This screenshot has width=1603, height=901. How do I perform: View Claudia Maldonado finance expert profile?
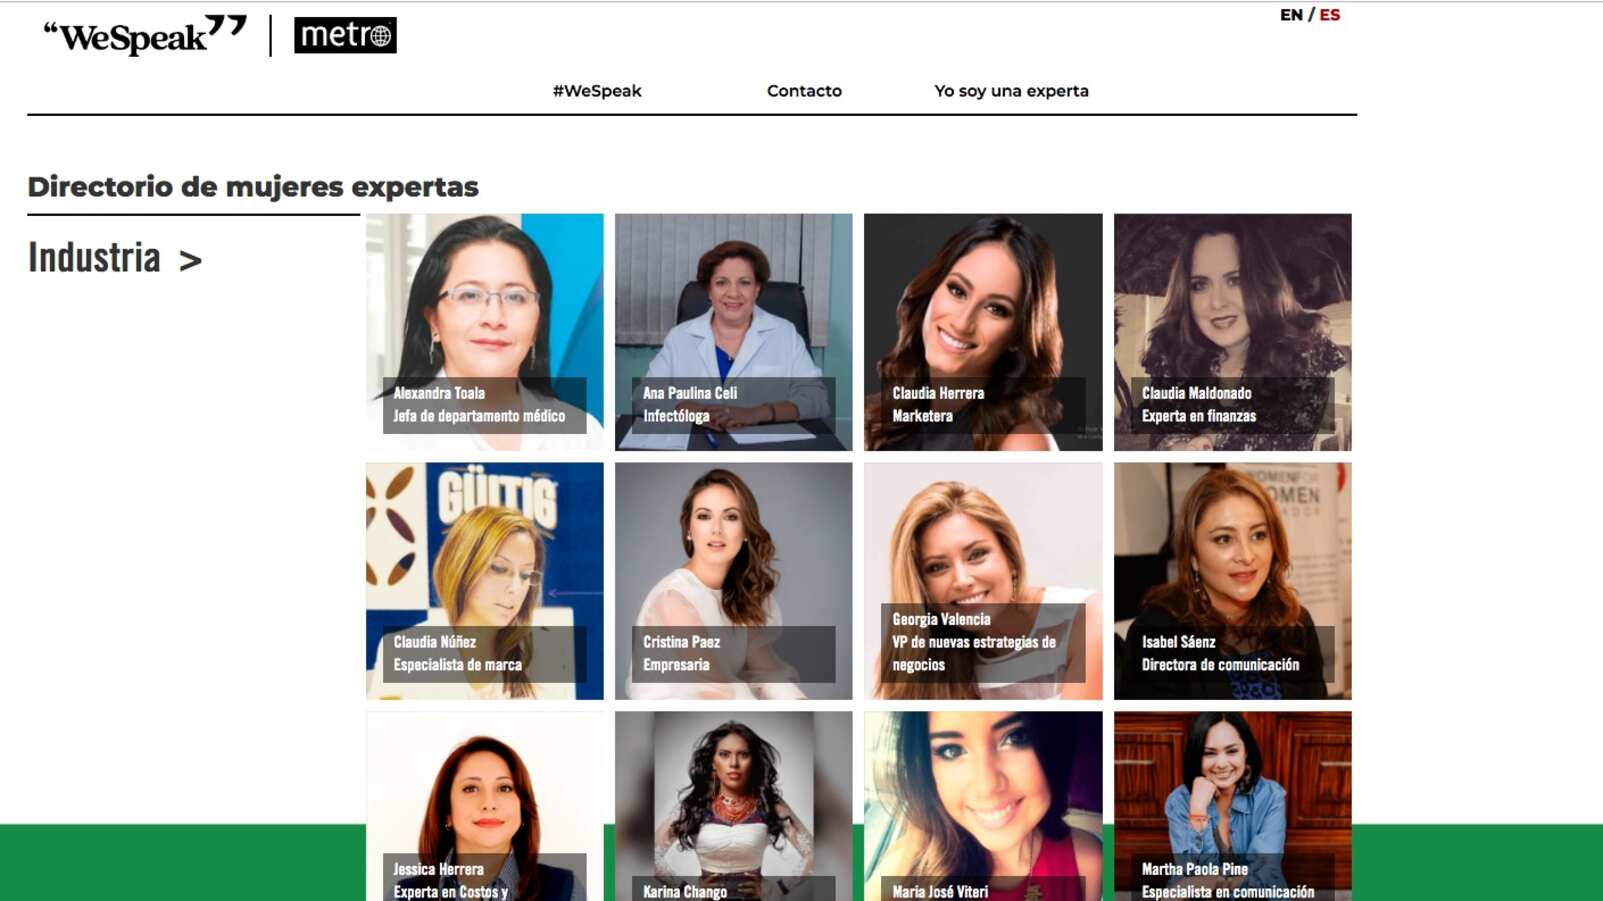[1233, 332]
